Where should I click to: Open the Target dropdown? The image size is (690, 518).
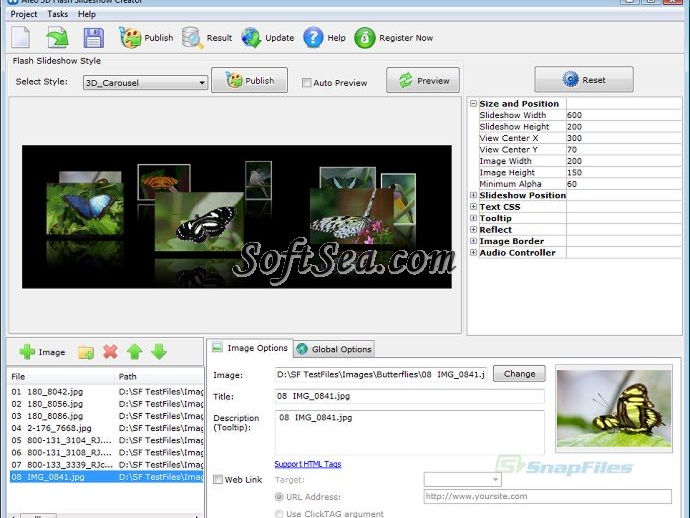pos(462,479)
